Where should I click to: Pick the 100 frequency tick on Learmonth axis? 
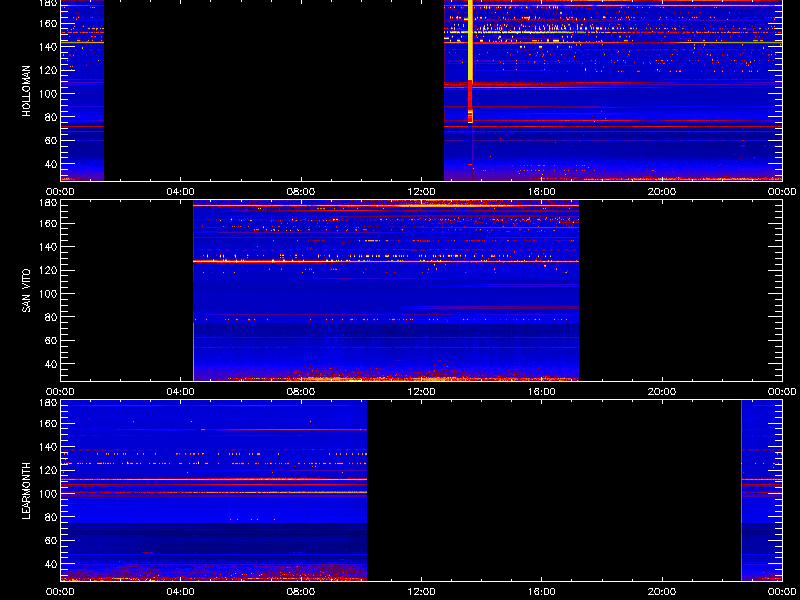pos(48,494)
